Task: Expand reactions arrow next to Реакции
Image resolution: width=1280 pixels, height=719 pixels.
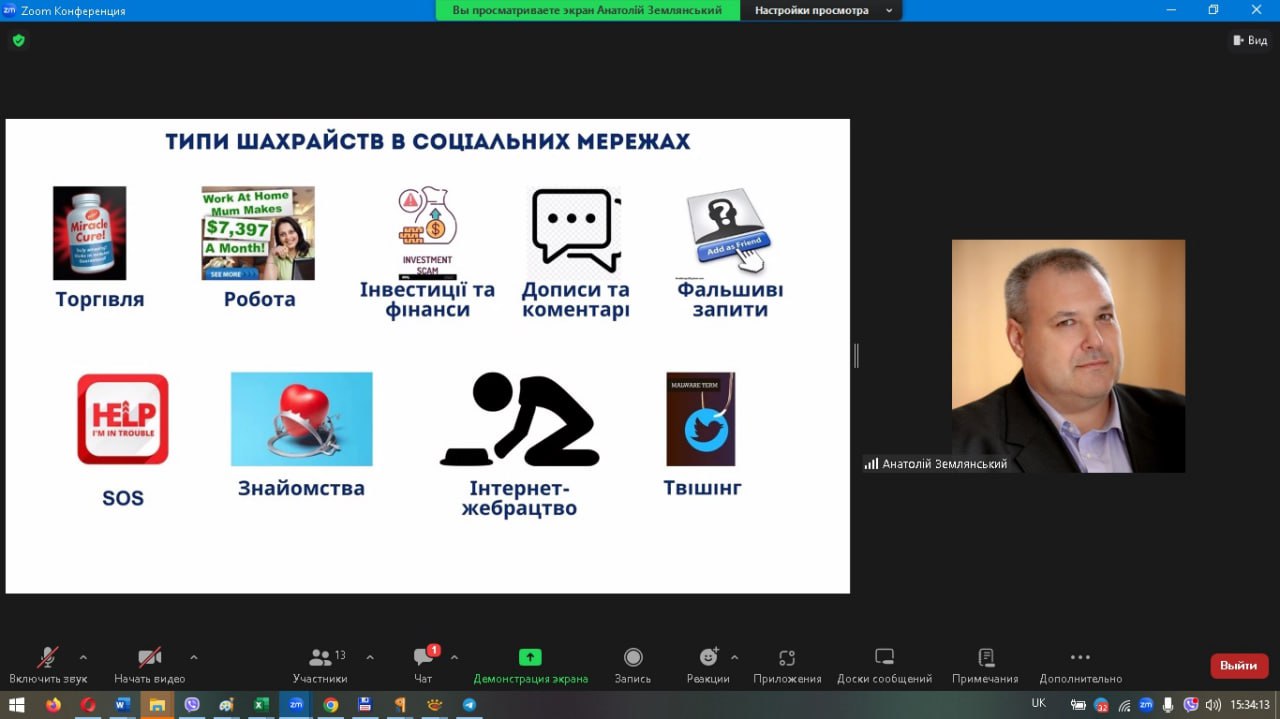Action: (x=734, y=657)
